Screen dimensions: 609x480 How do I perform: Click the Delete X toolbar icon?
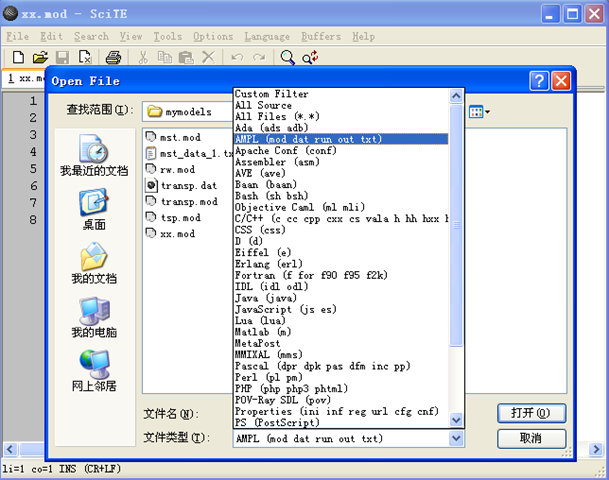[209, 57]
